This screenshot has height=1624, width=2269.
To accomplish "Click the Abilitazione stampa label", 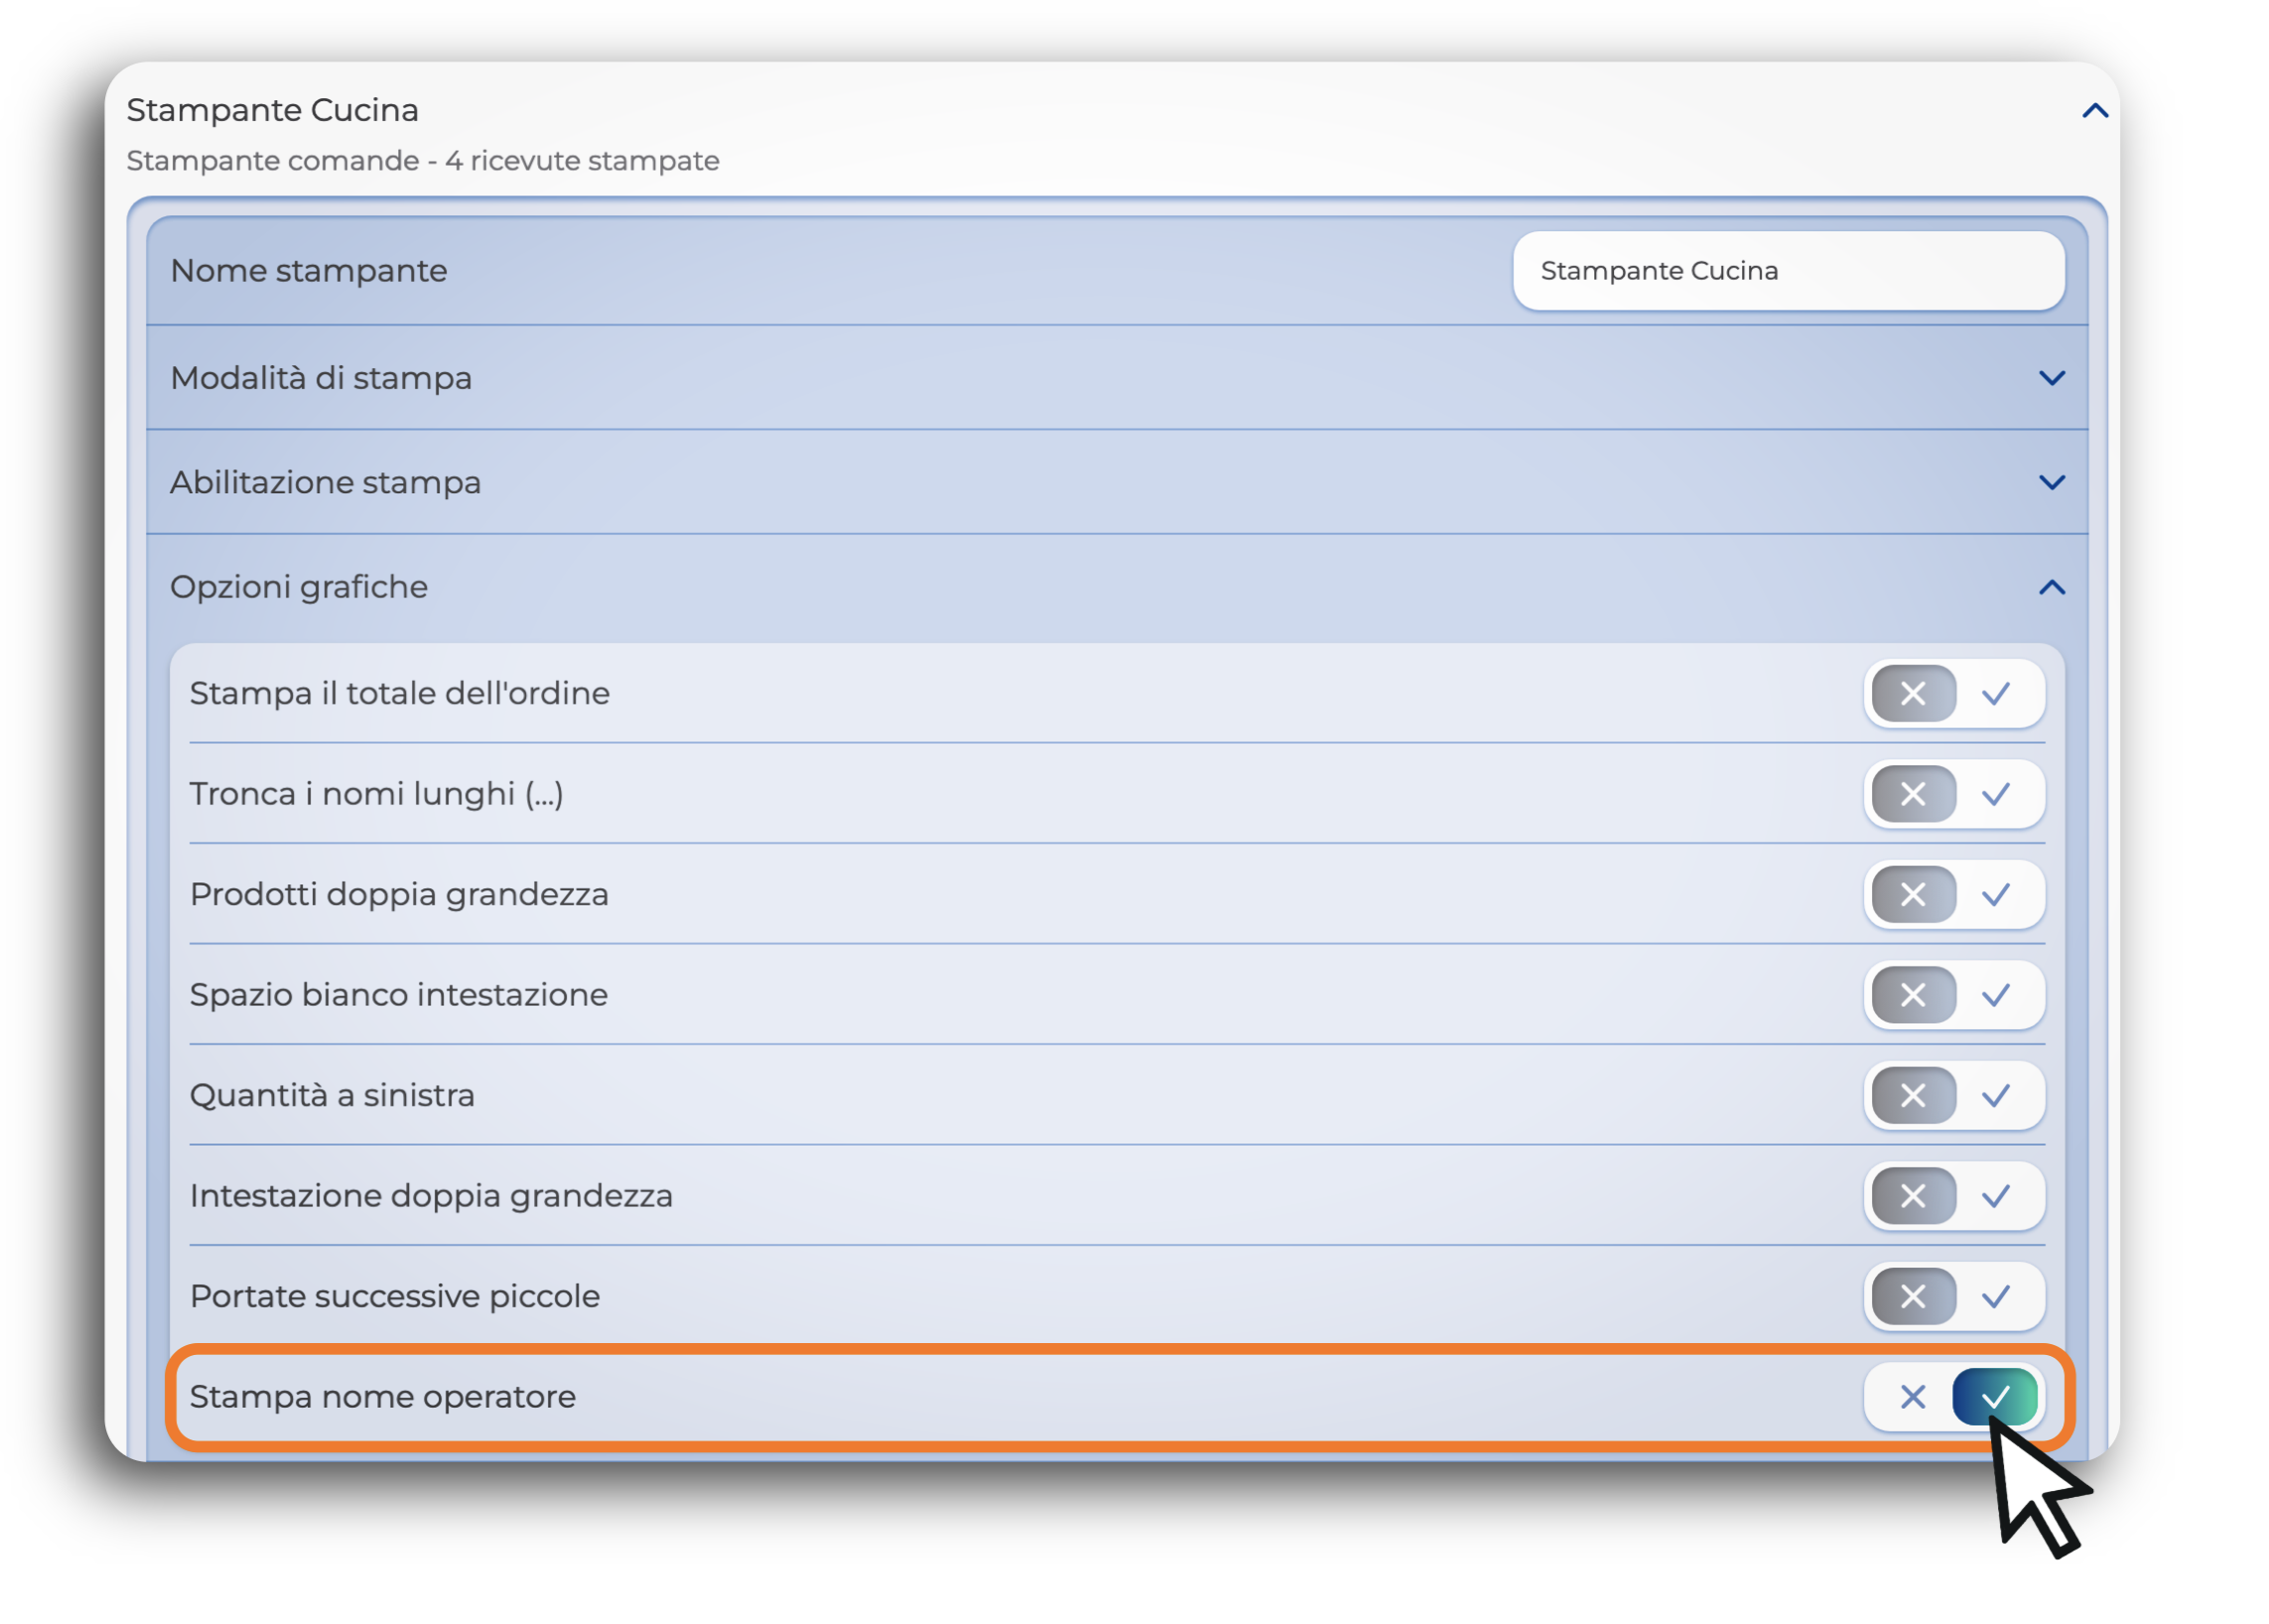I will [x=325, y=483].
